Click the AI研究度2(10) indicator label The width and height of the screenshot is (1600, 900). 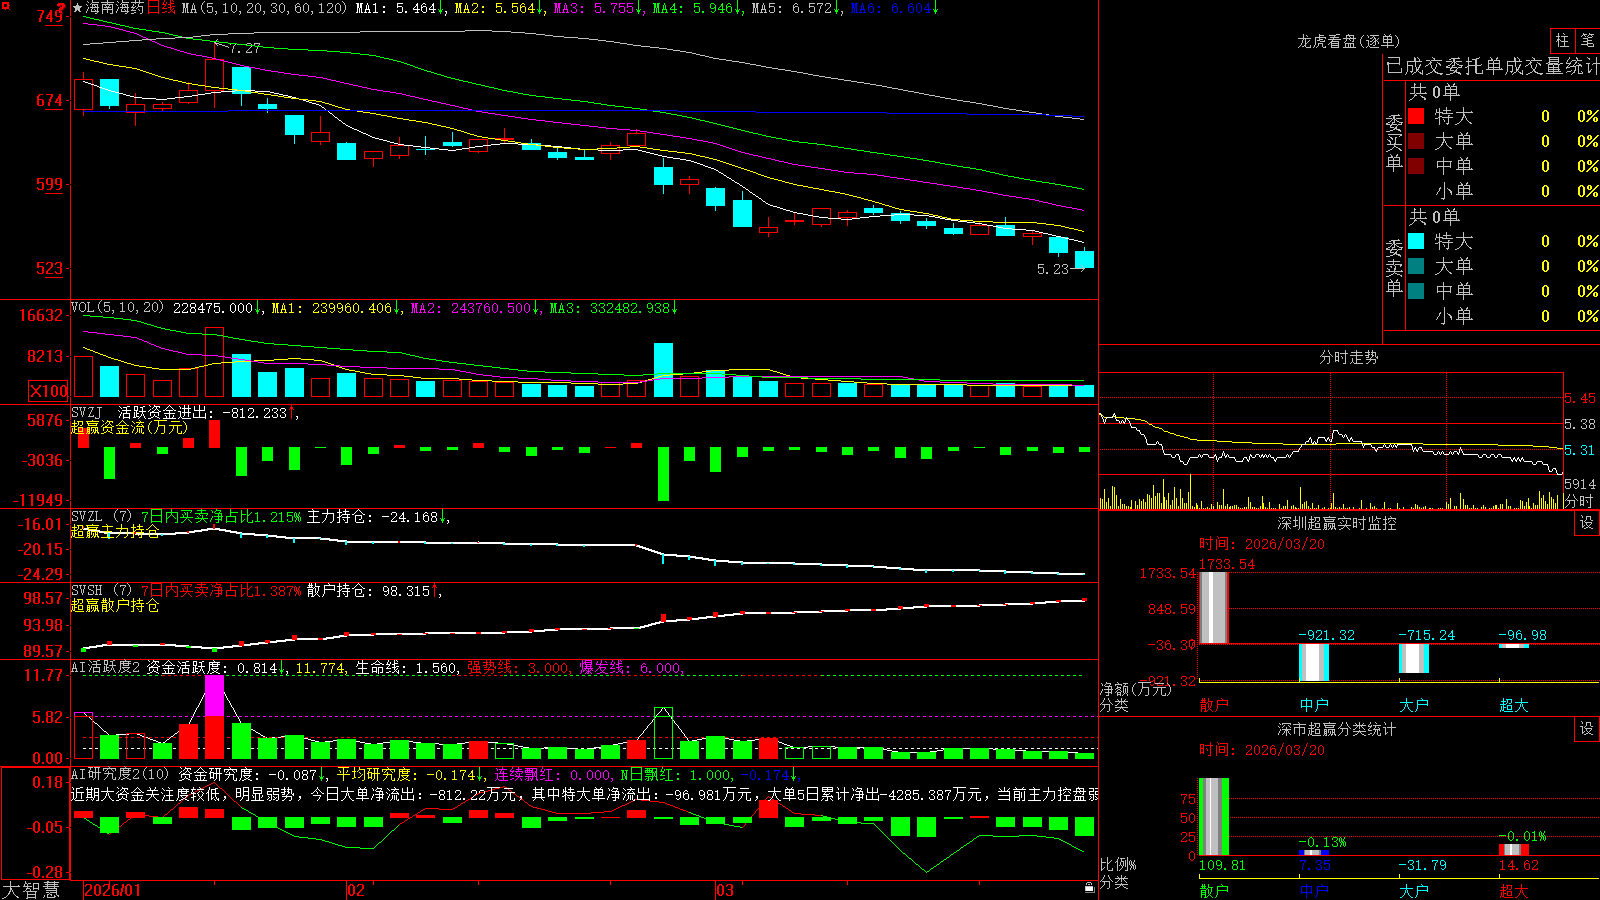pos(121,774)
